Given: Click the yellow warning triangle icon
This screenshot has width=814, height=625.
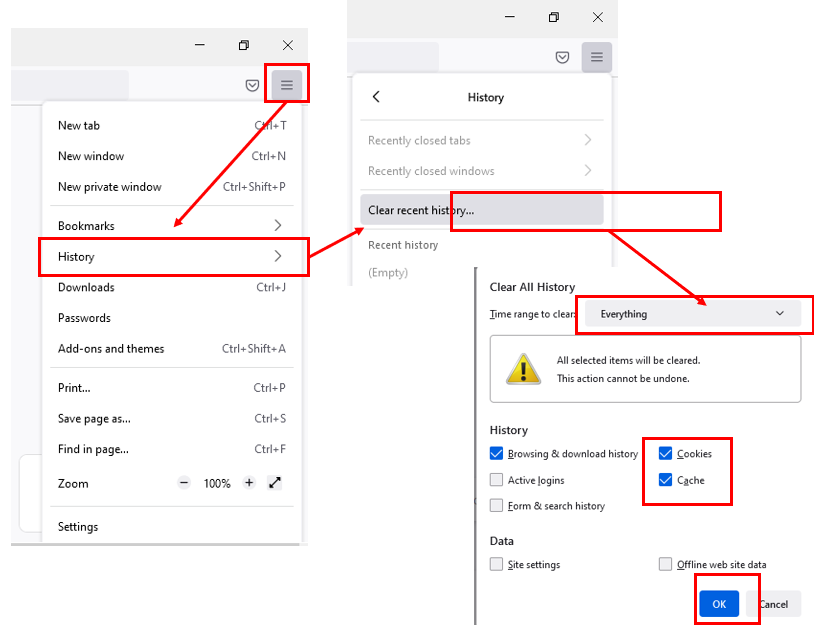Looking at the screenshot, I should [x=523, y=369].
